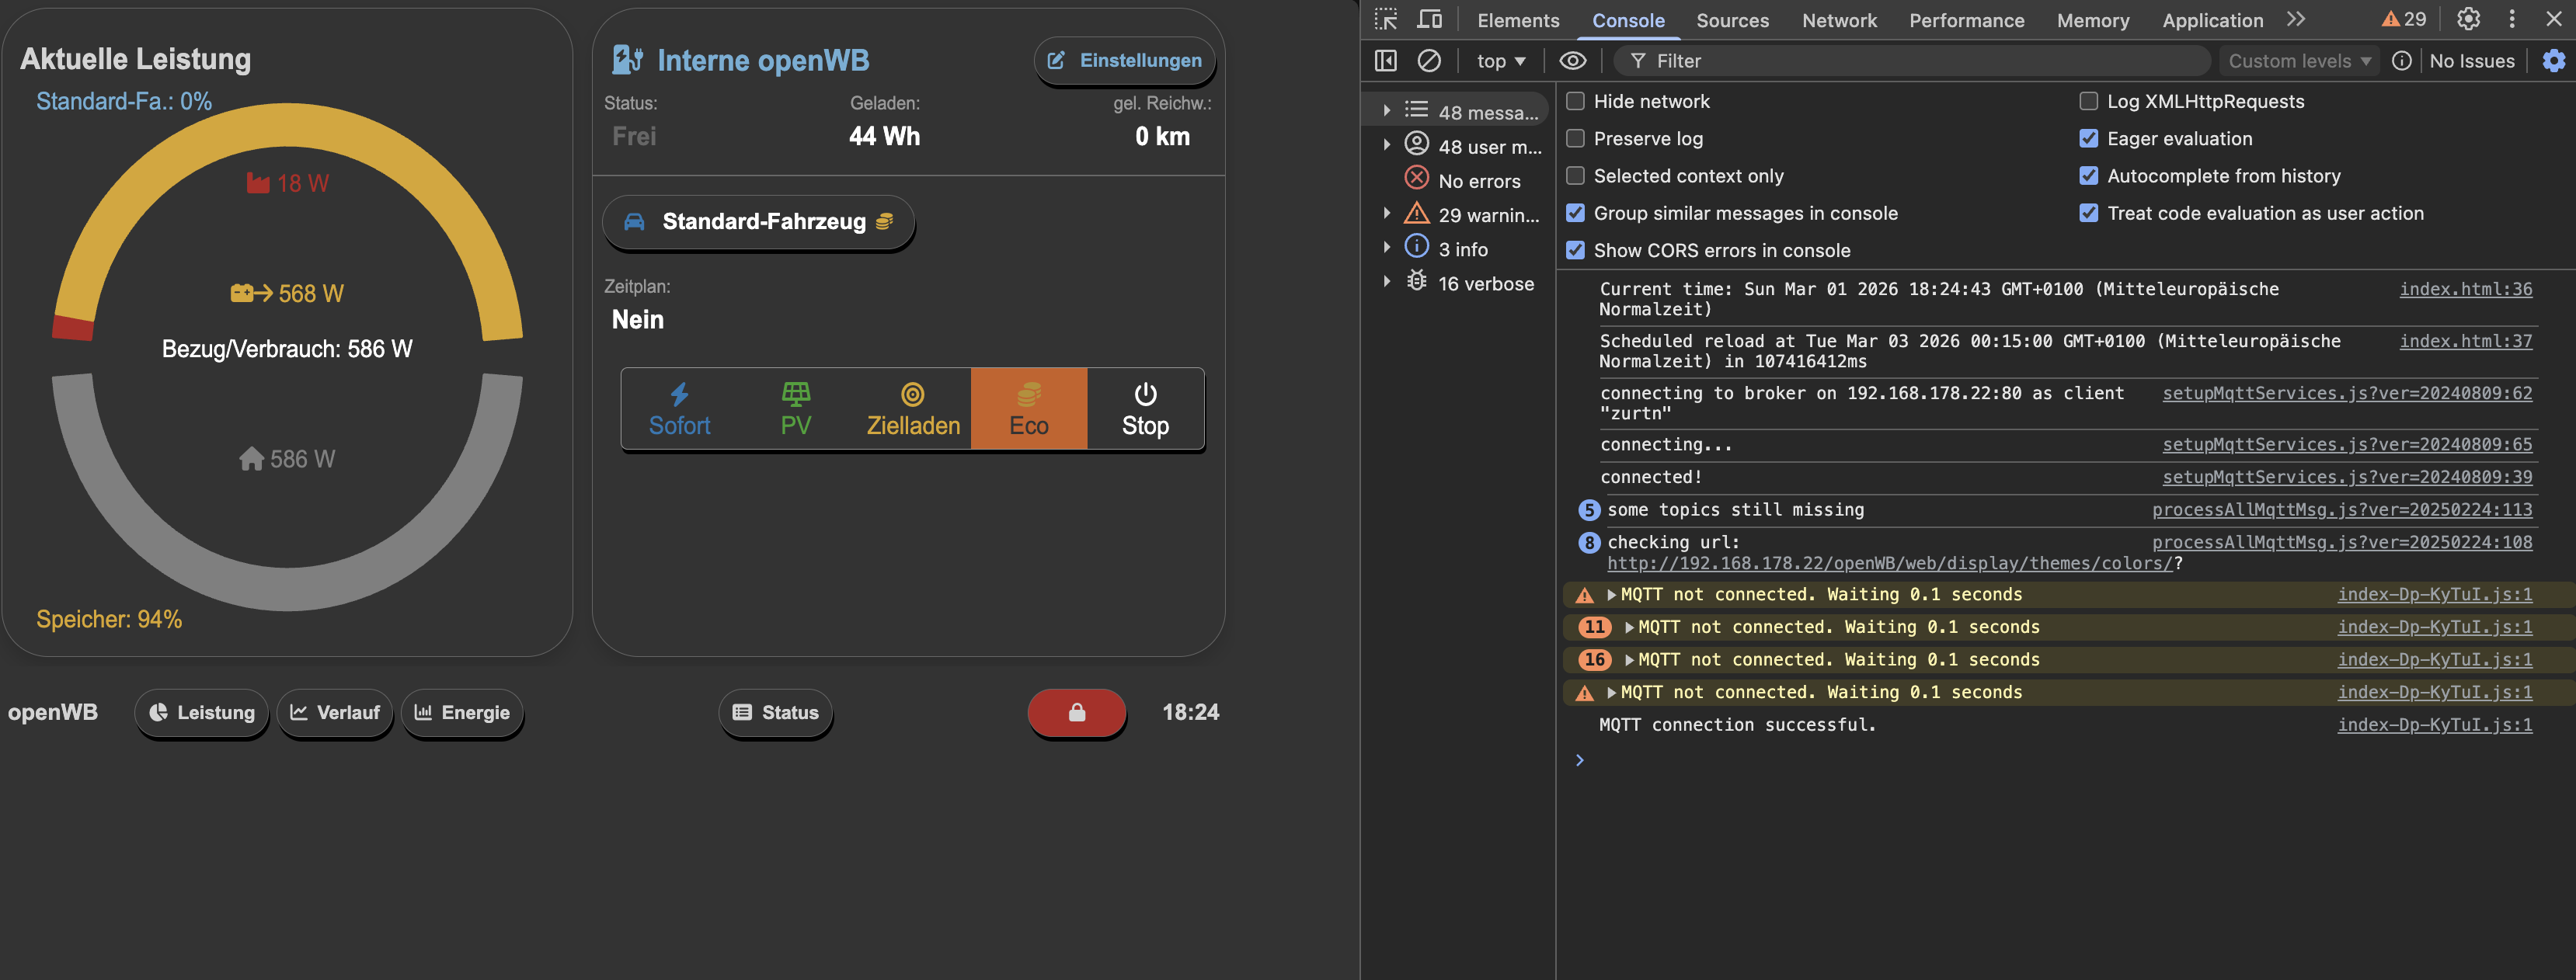The image size is (2576, 980).
Task: Open the top context dropdown
Action: coord(1500,61)
